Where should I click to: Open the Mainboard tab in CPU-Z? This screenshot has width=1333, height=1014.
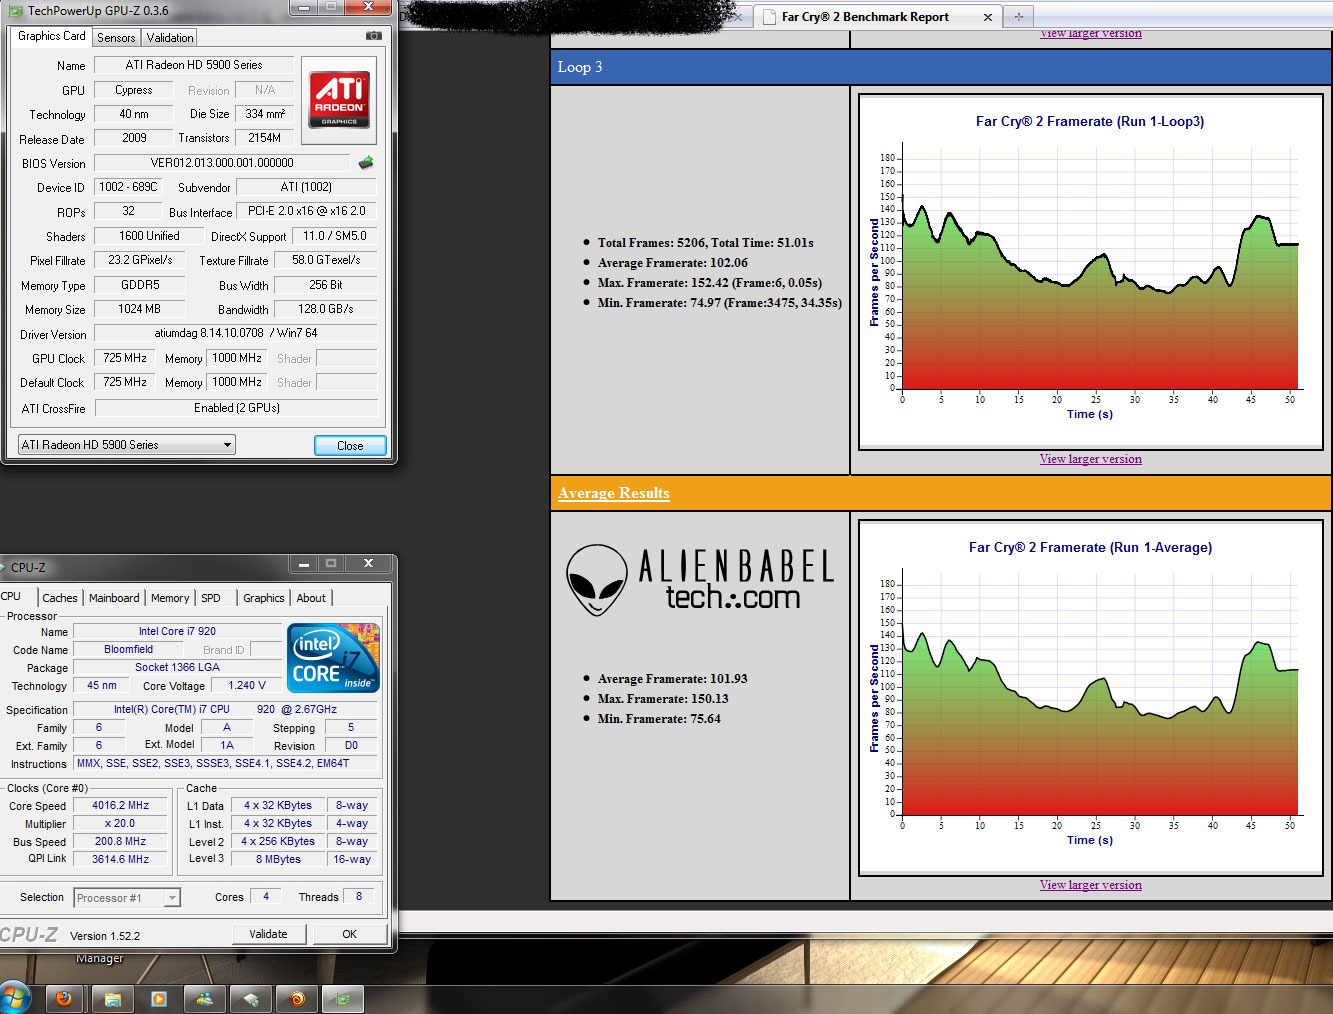[x=114, y=598]
